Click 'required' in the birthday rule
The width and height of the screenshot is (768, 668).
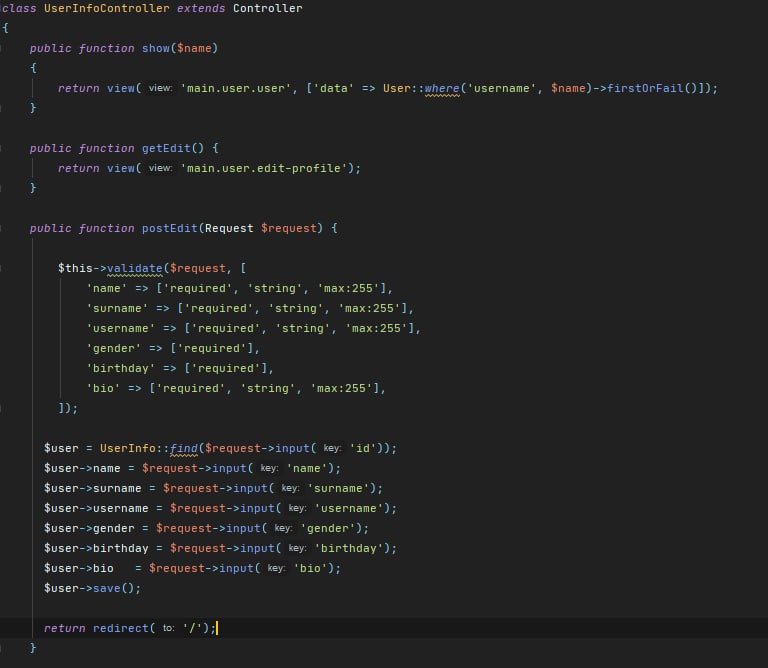click(x=226, y=369)
